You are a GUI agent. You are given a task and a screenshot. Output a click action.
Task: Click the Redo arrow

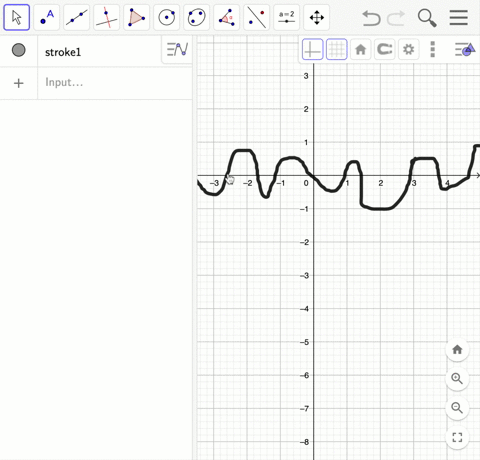tap(396, 18)
